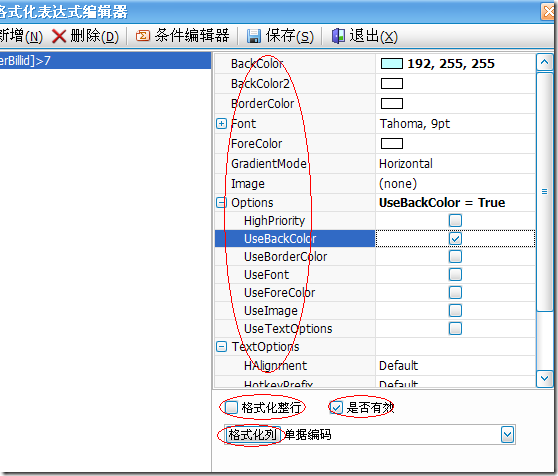The image size is (558, 476).
Task: Click the 删除(D) delete label
Action: tap(95, 36)
